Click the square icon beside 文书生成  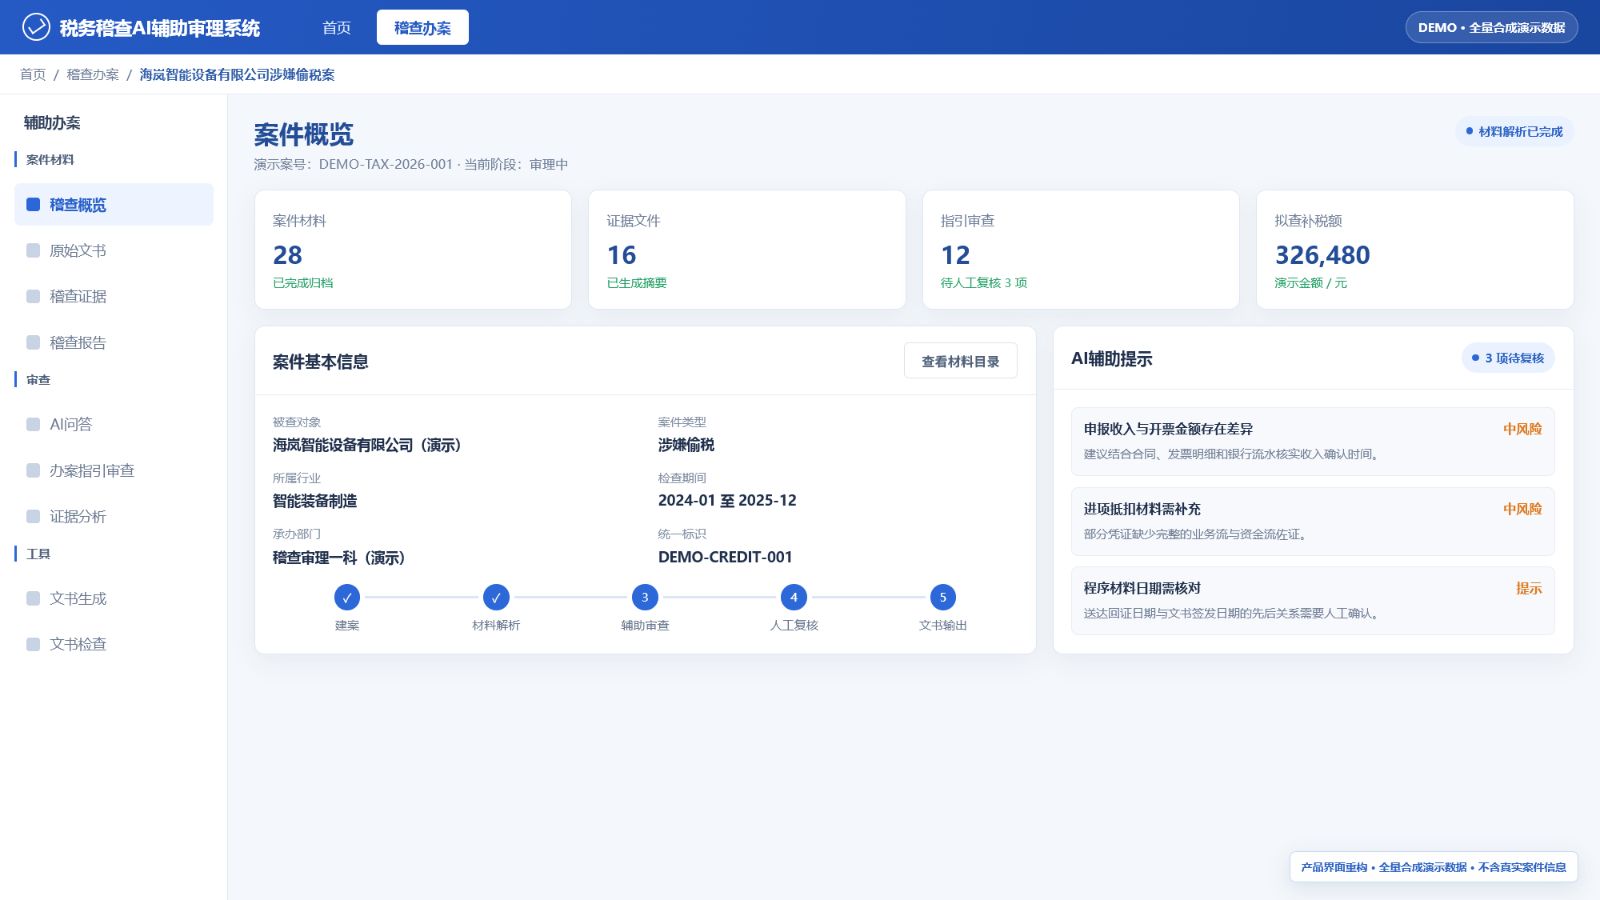pos(33,598)
